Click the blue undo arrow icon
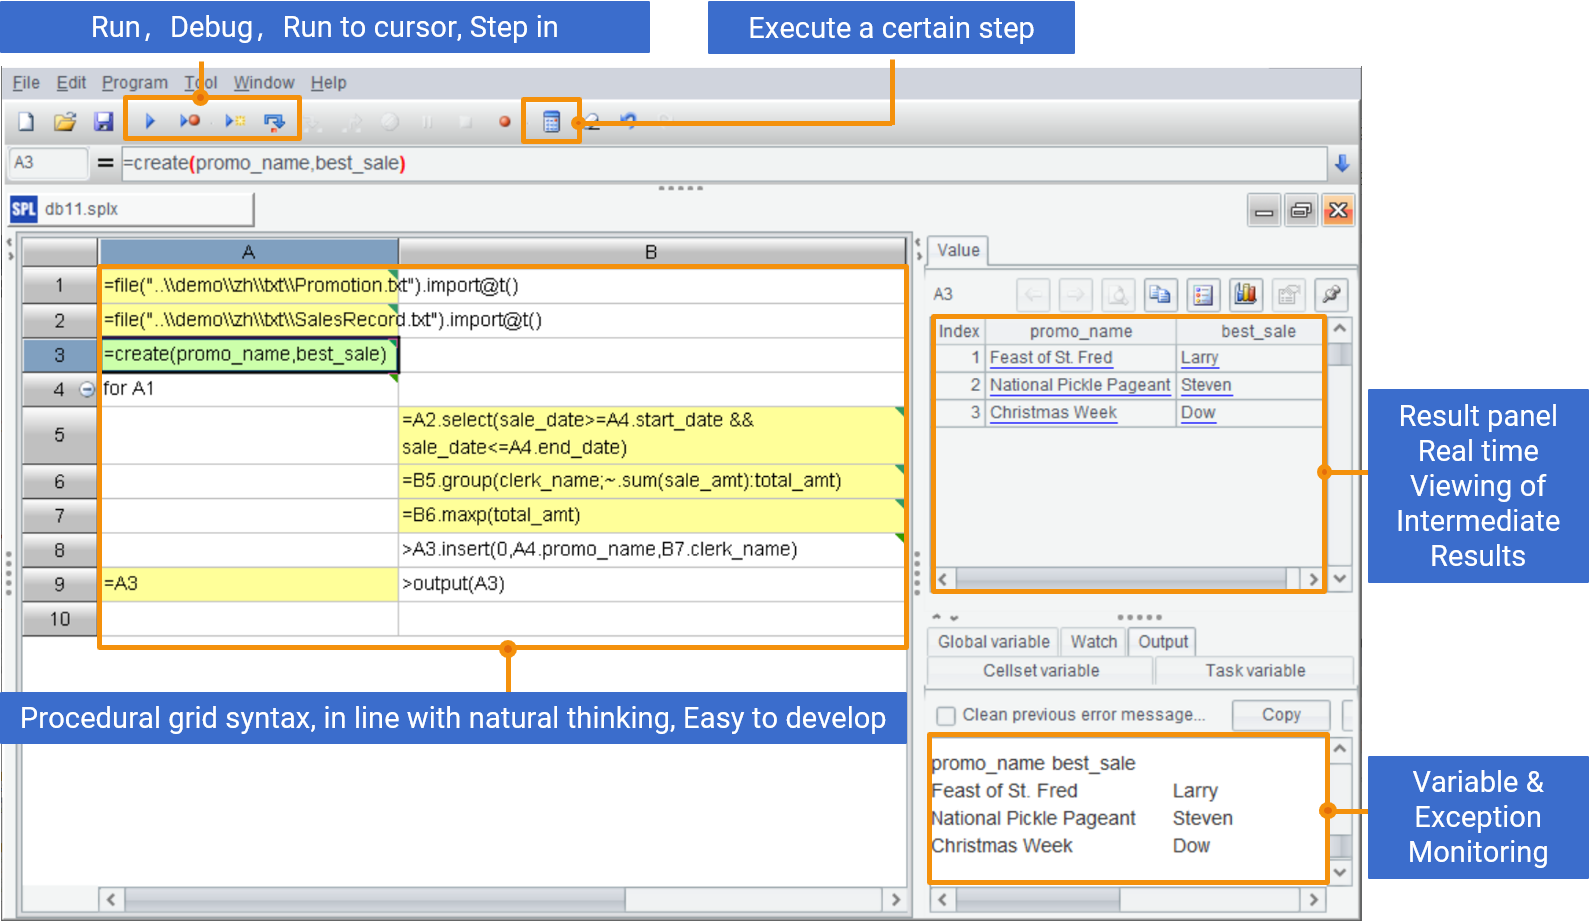1589x921 pixels. pyautogui.click(x=628, y=121)
